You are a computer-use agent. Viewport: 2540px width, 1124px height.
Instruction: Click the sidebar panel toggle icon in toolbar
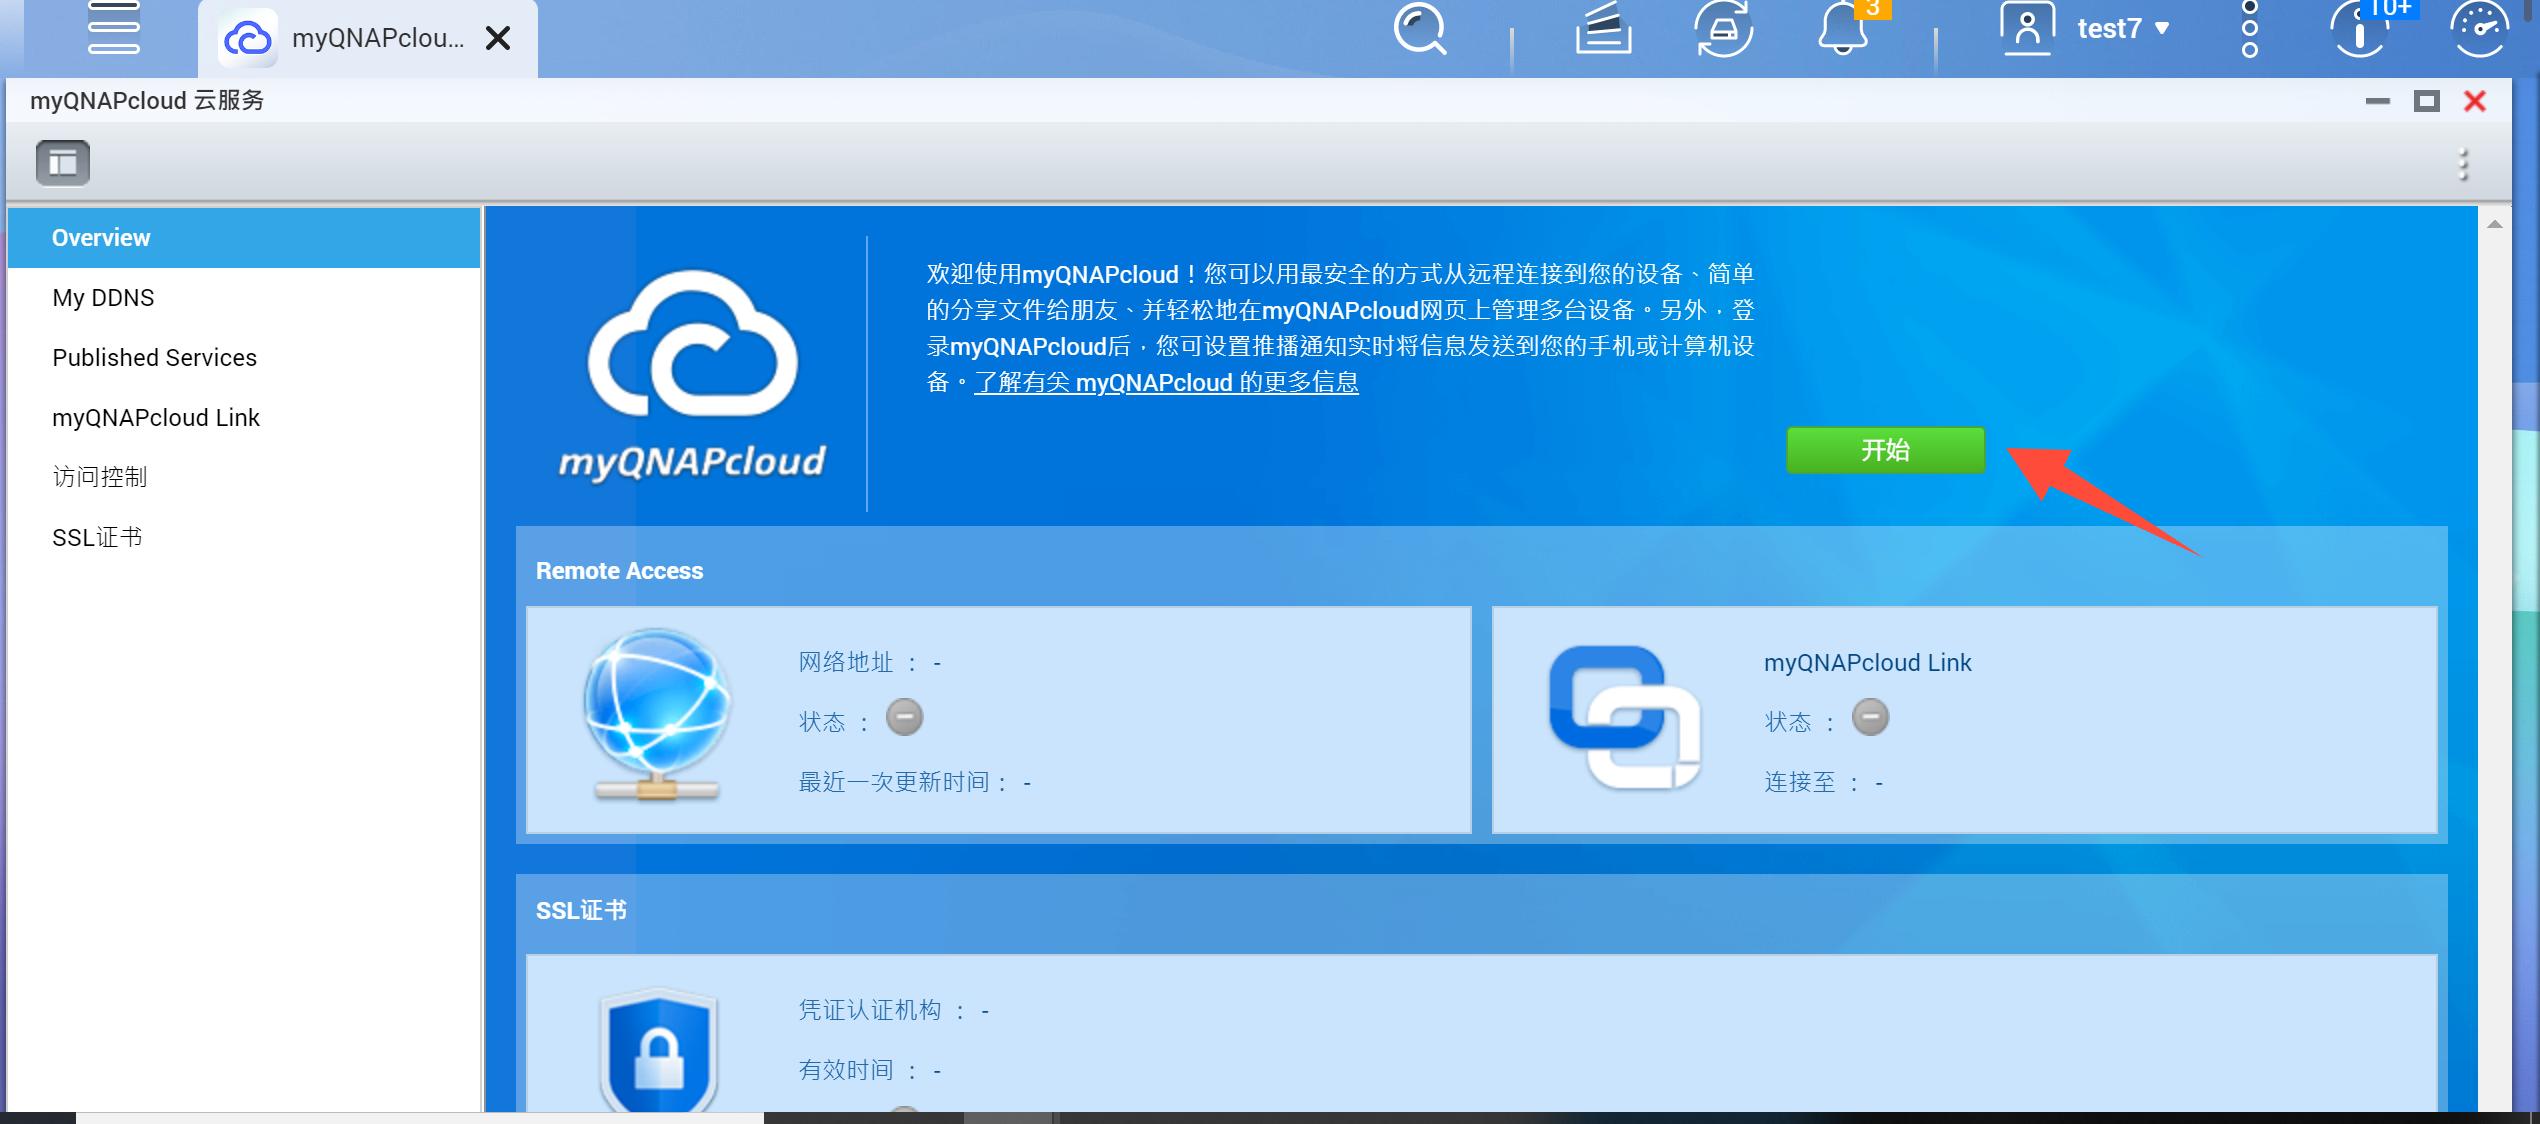pos(62,162)
